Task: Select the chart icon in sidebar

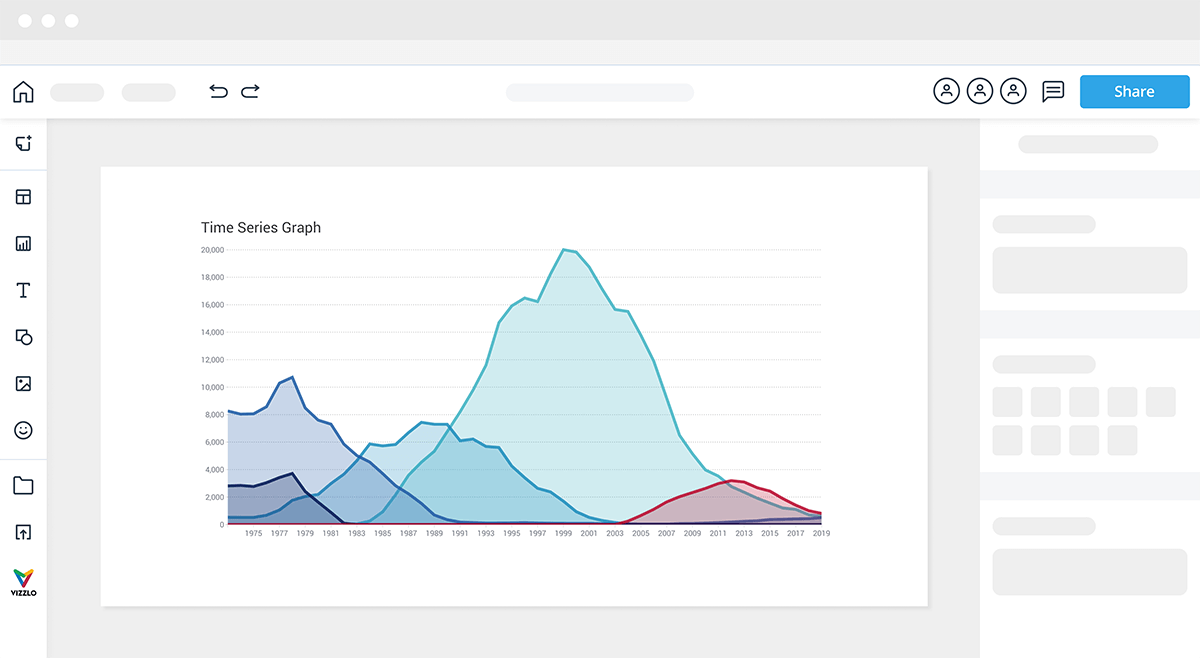Action: coord(23,243)
